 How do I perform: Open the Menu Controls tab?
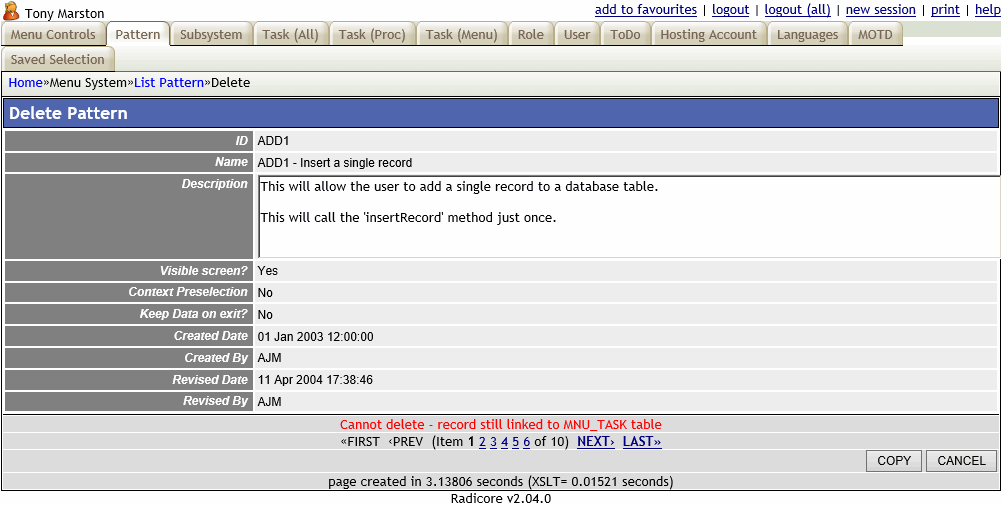pos(53,35)
